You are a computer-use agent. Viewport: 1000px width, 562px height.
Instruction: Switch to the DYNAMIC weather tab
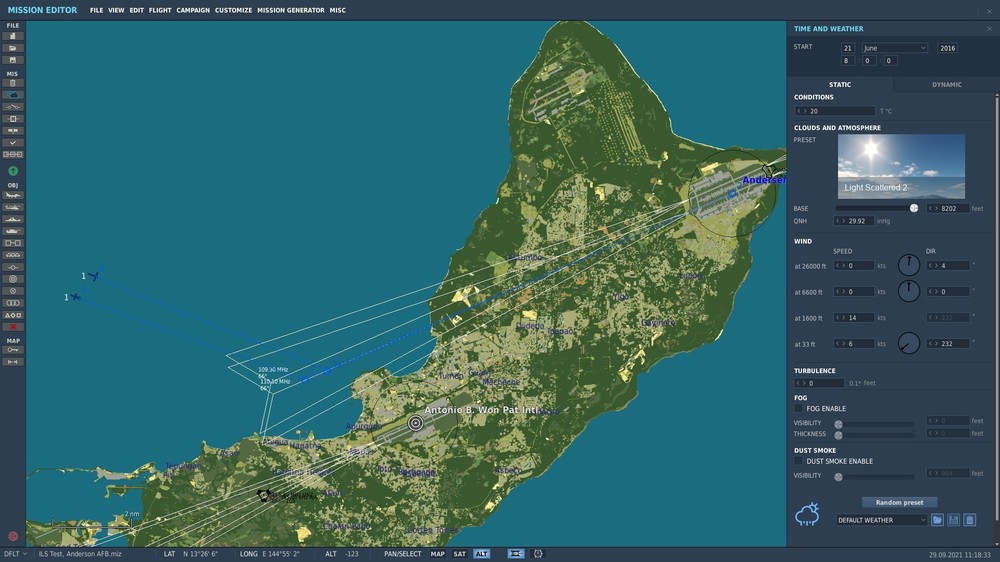pyautogui.click(x=946, y=84)
